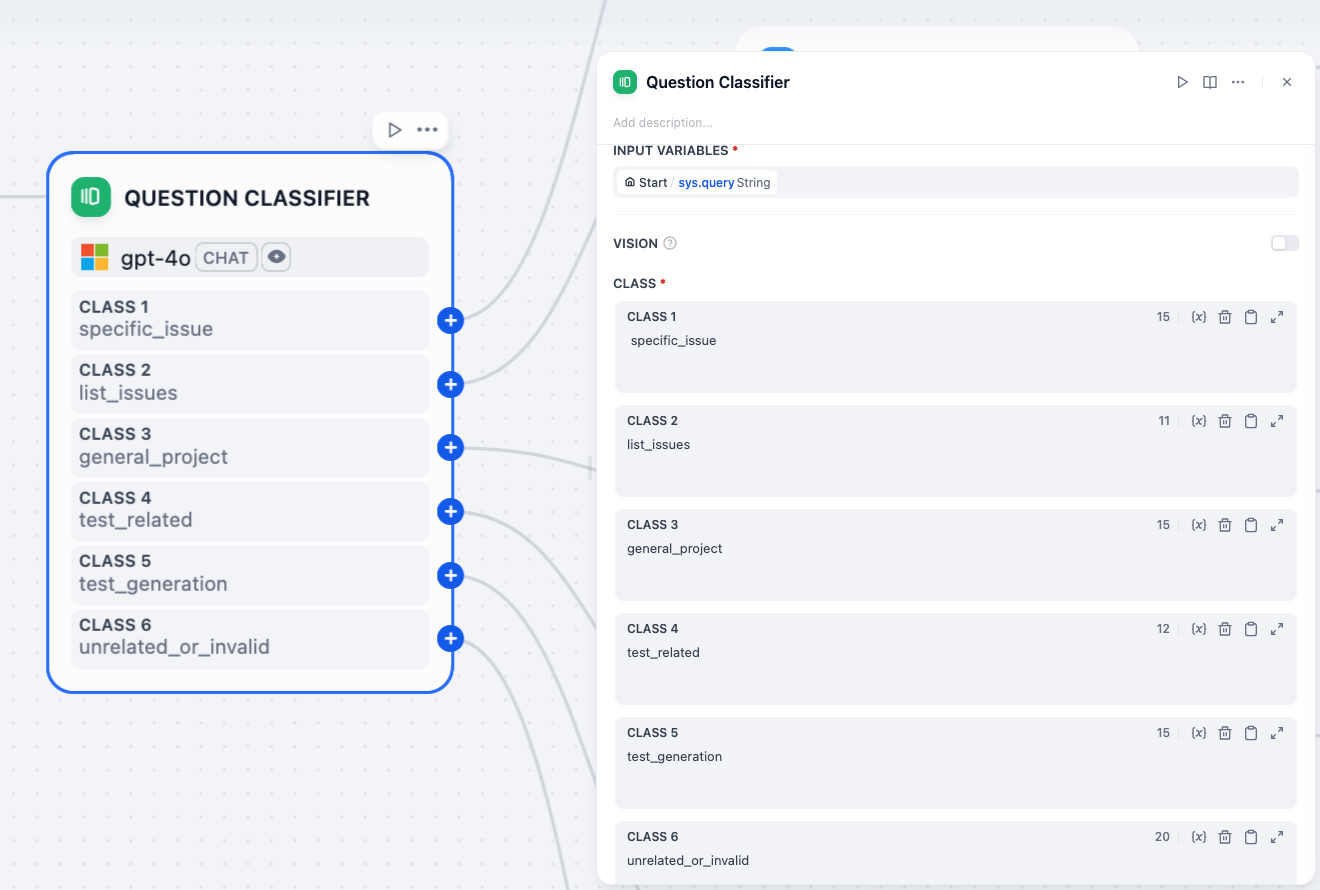Click the plus button next to specific_issue class

450,320
